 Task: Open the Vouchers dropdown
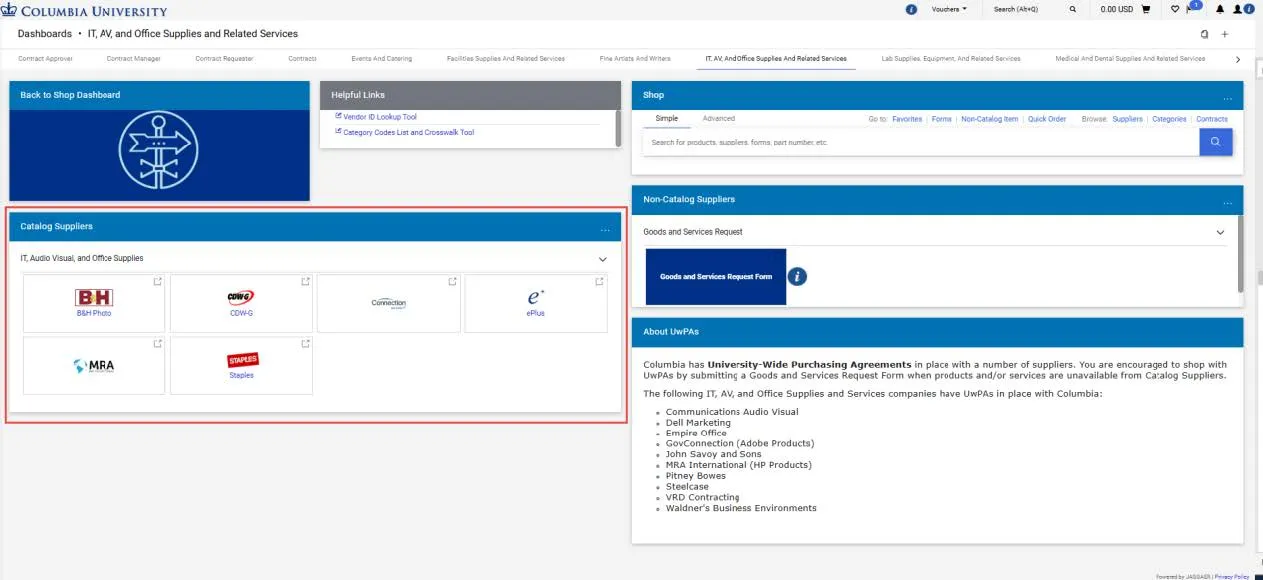pyautogui.click(x=949, y=9)
